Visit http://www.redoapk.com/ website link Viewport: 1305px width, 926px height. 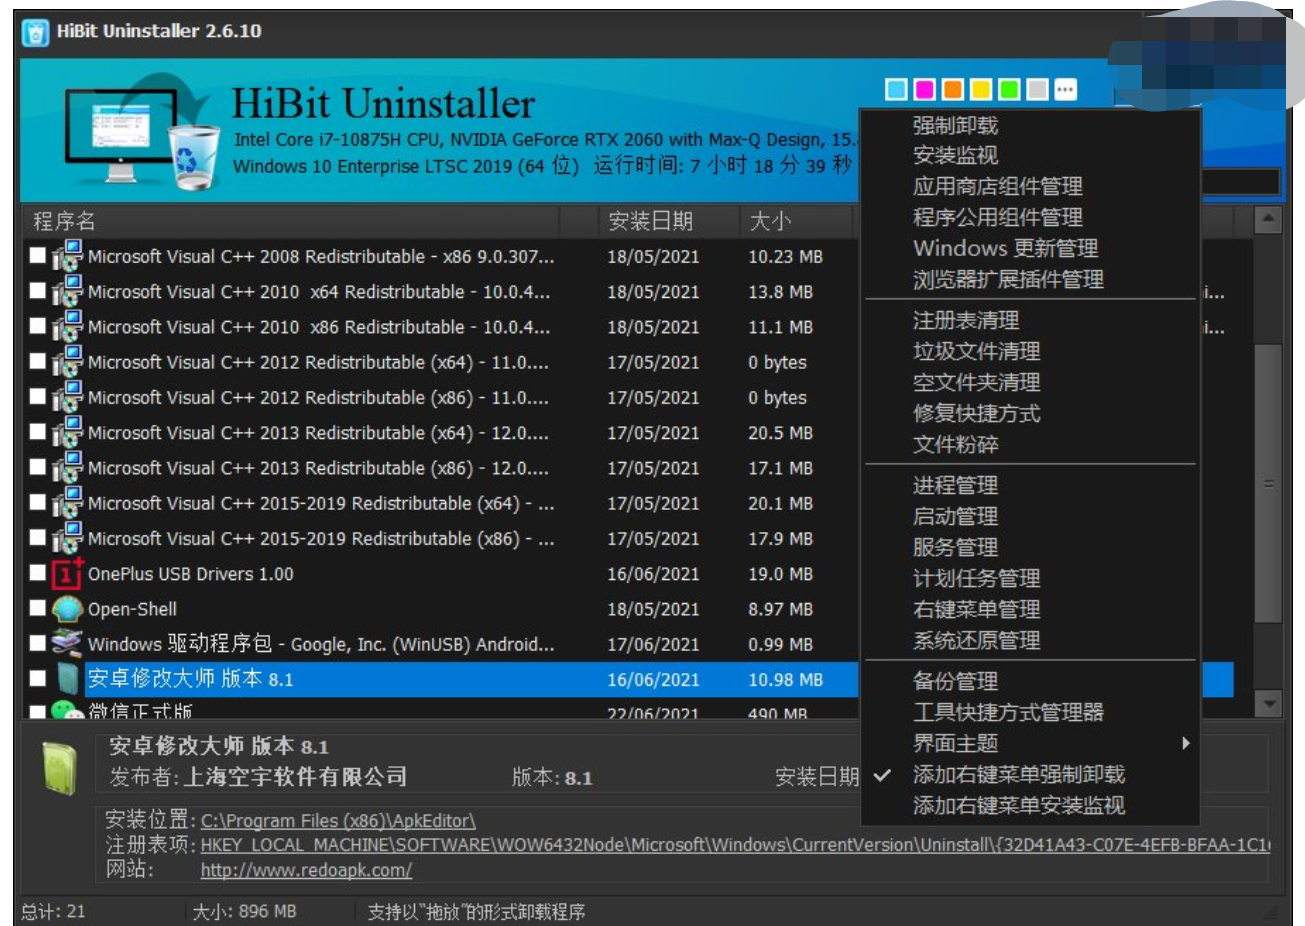tap(306, 870)
